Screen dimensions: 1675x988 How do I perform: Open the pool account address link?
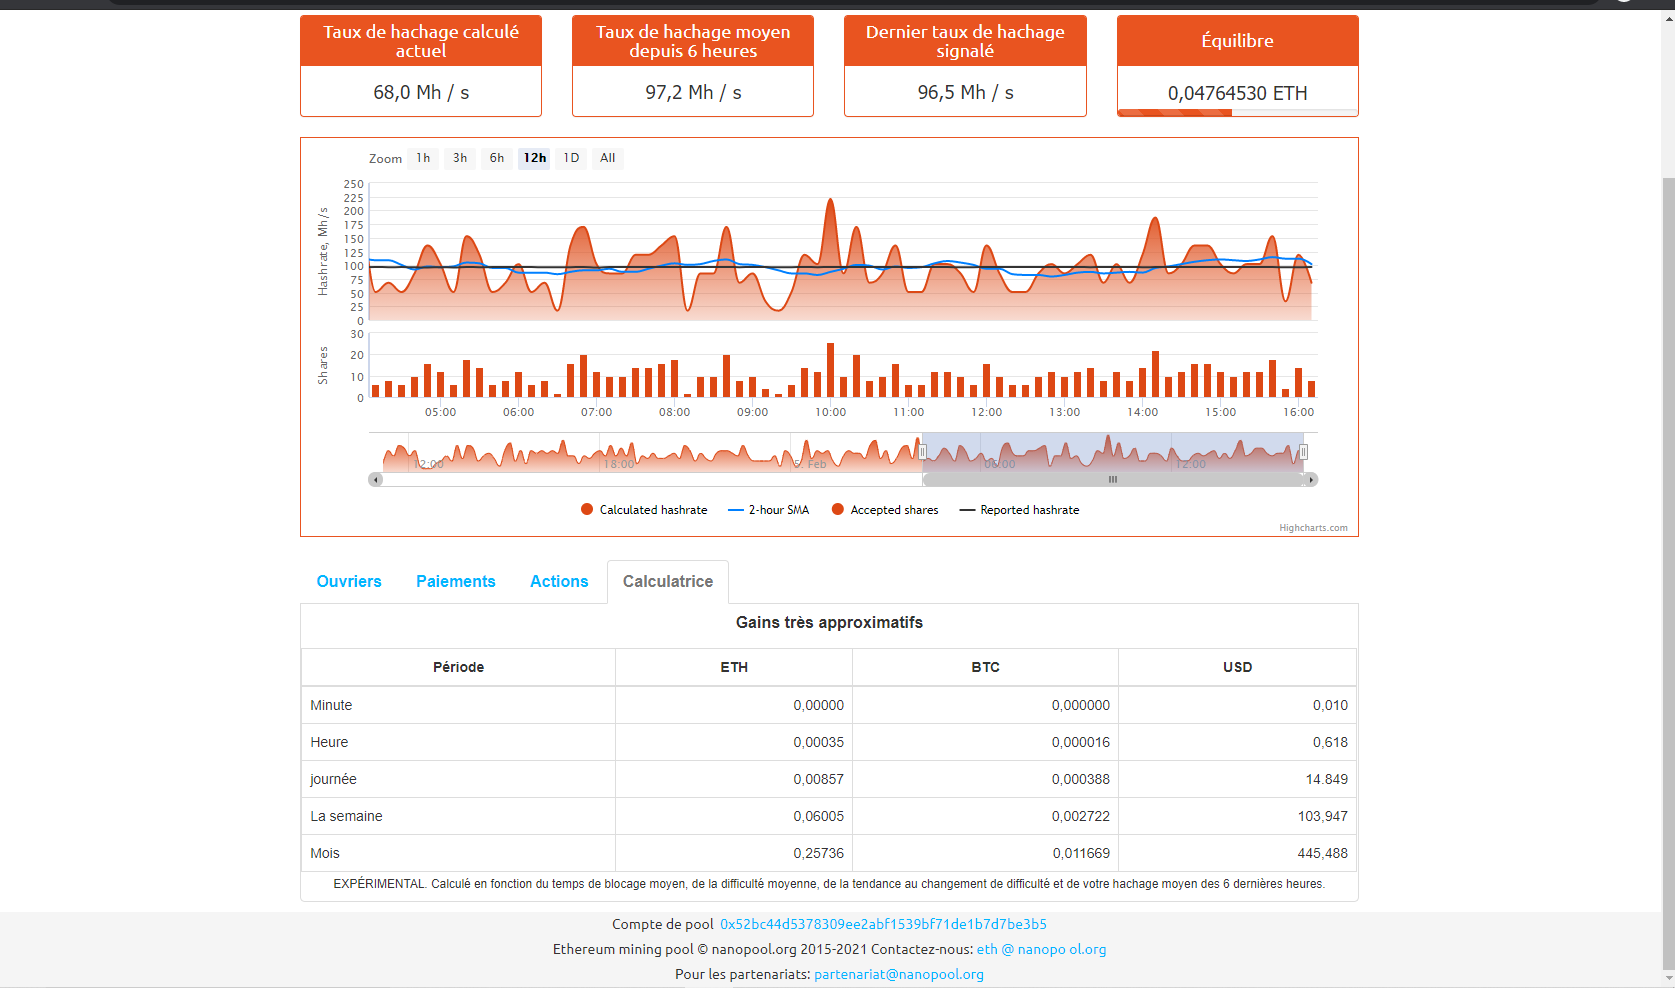click(883, 924)
